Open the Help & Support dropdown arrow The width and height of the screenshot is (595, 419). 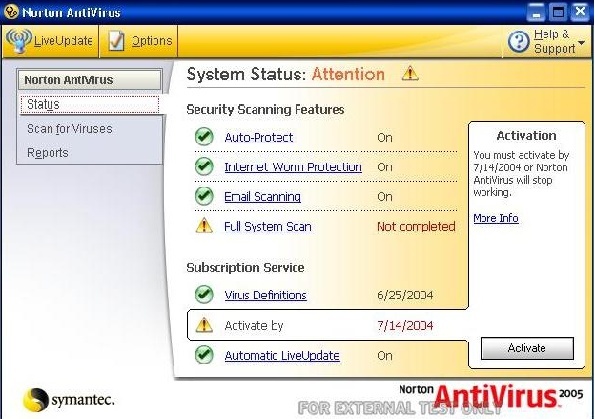[x=581, y=42]
